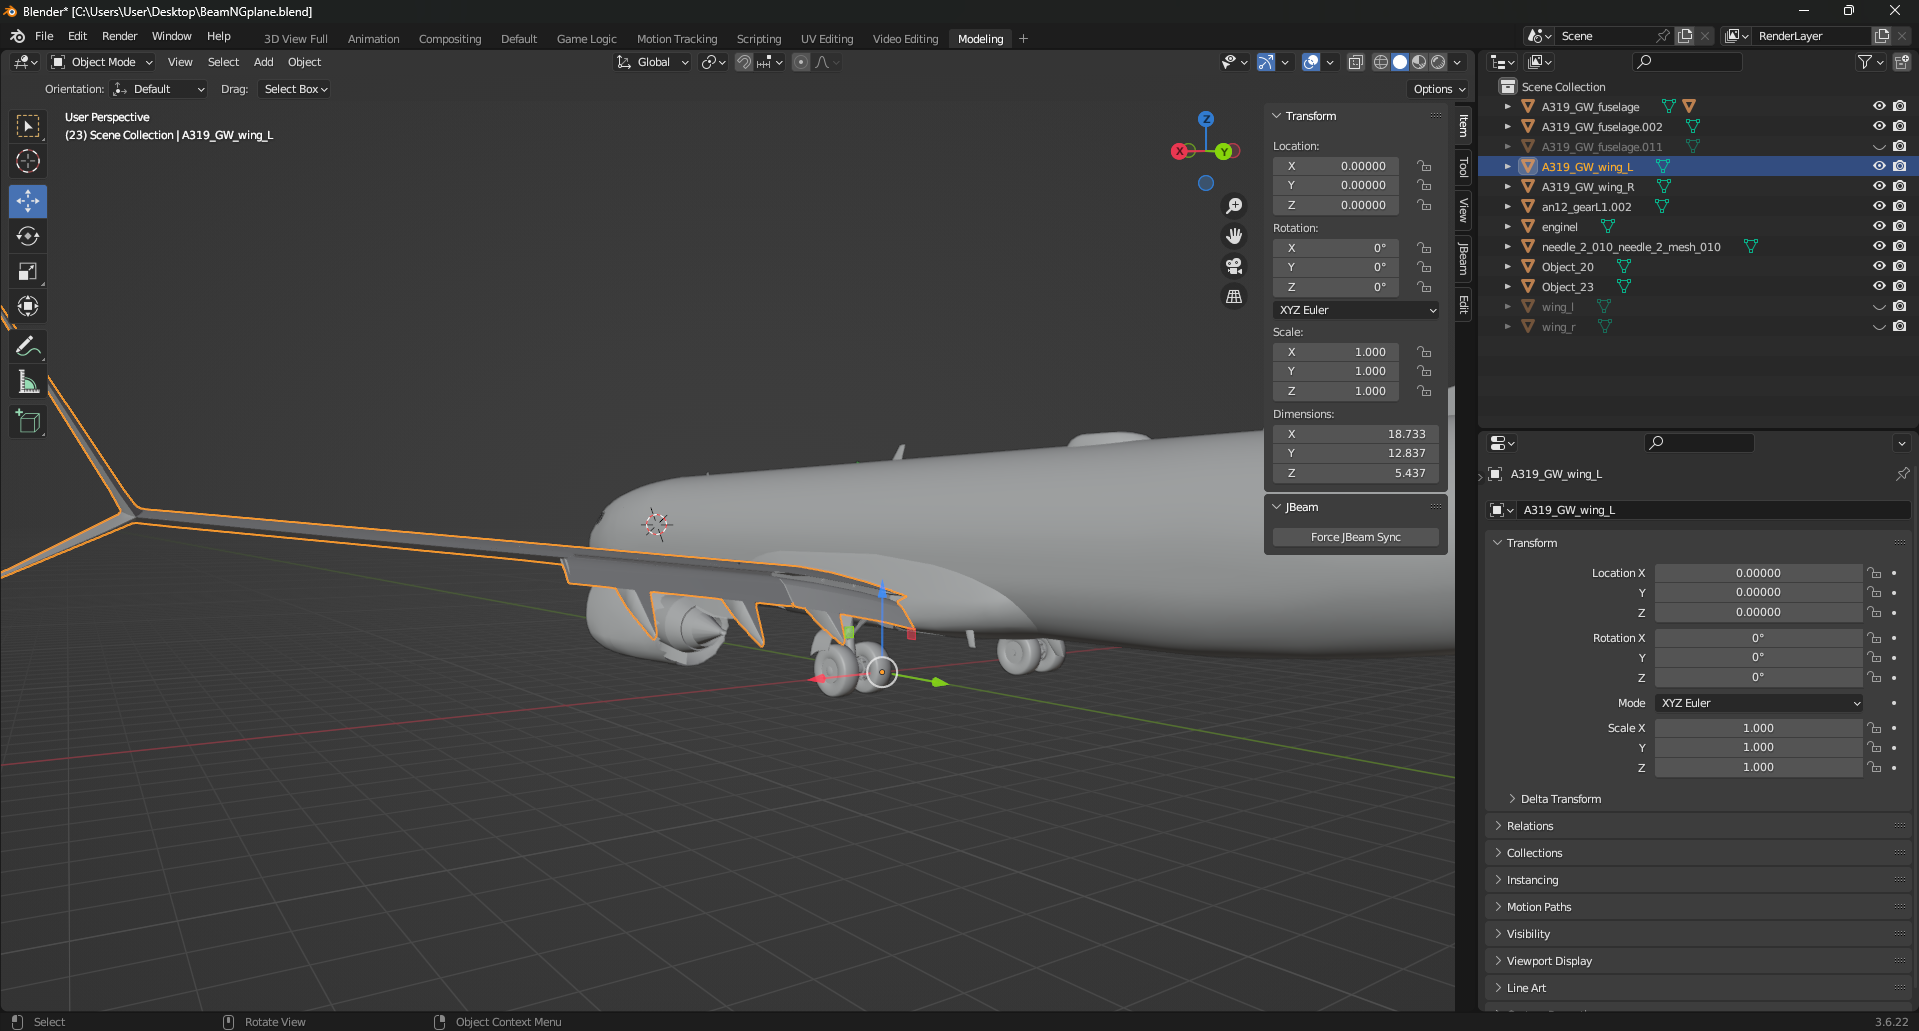This screenshot has width=1919, height=1031.
Task: Switch perspective/orthographic with grid icon
Action: [x=1235, y=296]
